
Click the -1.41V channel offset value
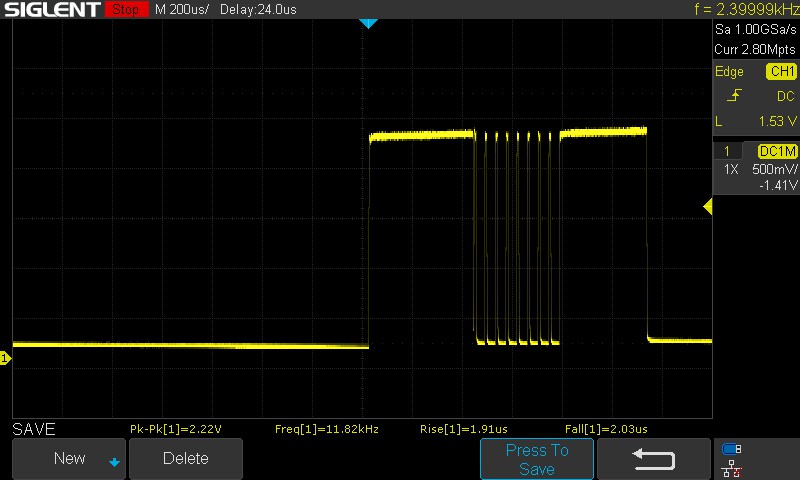click(778, 185)
